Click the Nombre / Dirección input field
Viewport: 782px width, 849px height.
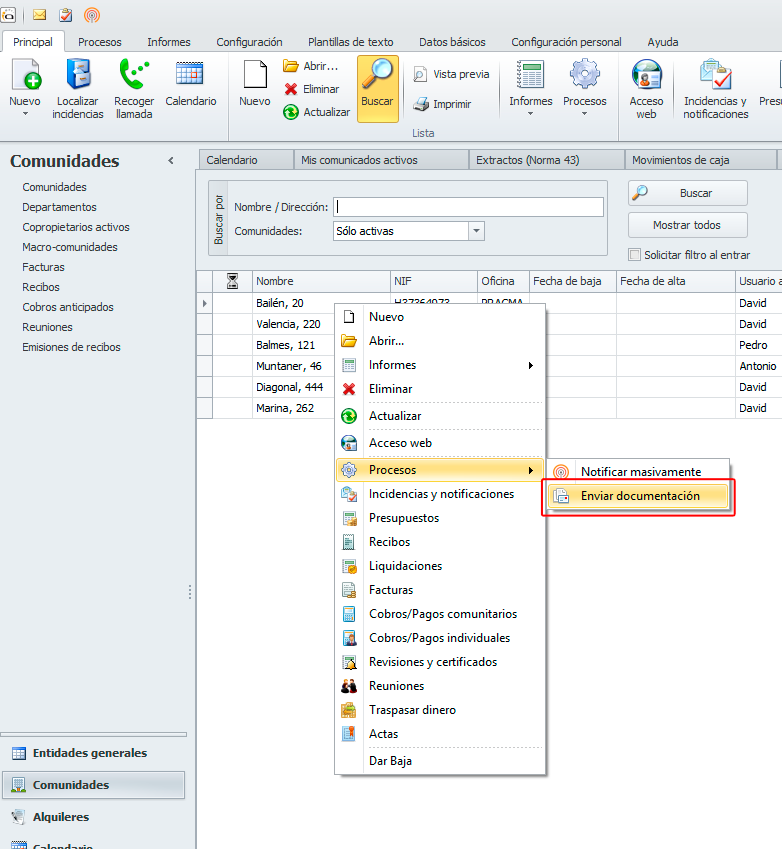(x=468, y=207)
